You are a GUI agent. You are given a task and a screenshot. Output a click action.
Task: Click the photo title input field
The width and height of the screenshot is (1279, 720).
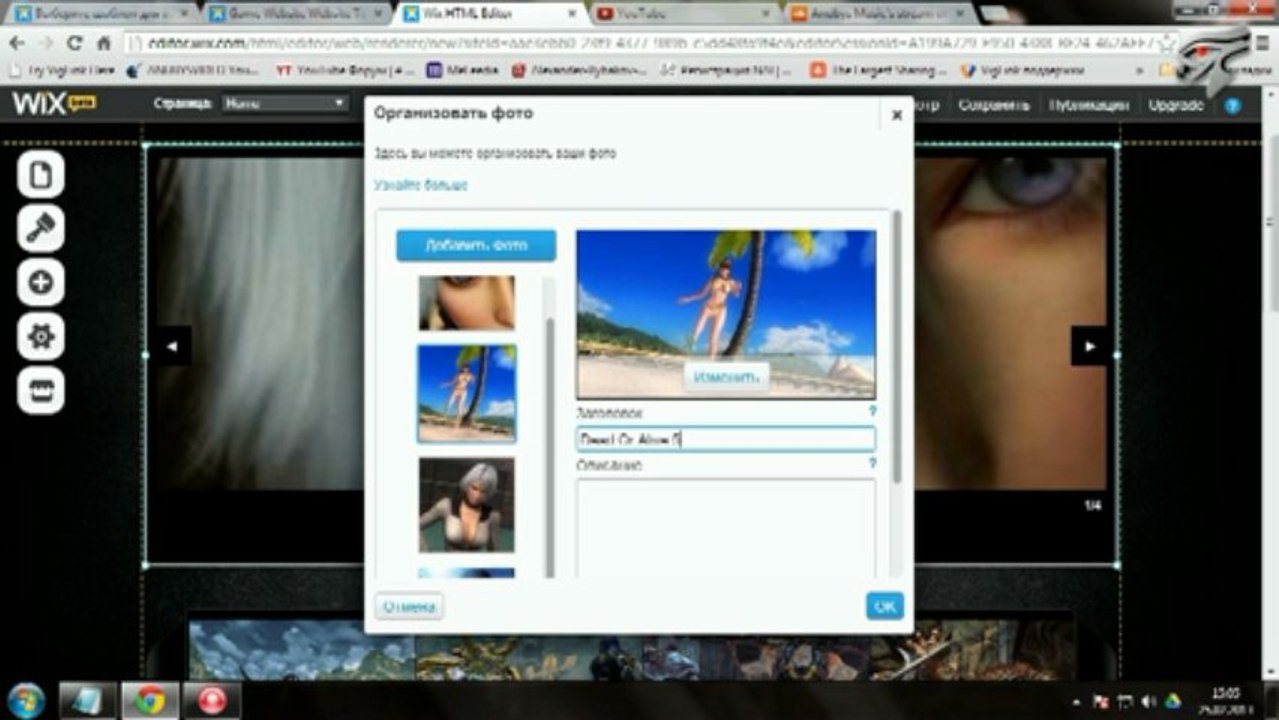[726, 439]
